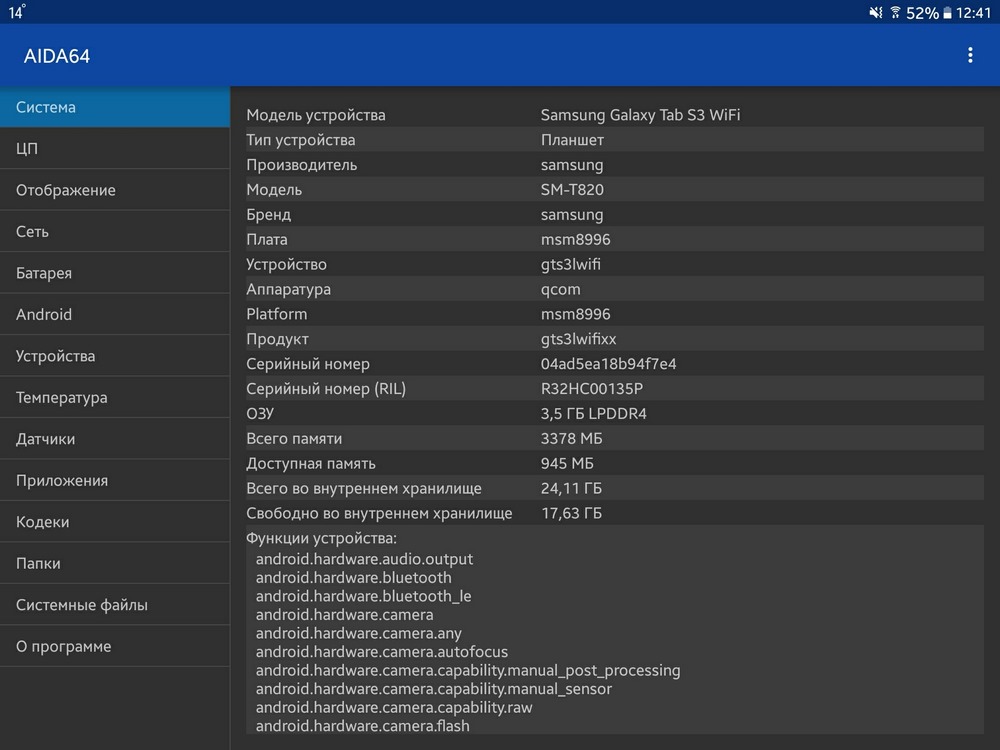Select value Samsung Galaxy Tab S3 WiFi
Viewport: 1000px width, 750px height.
coord(640,115)
